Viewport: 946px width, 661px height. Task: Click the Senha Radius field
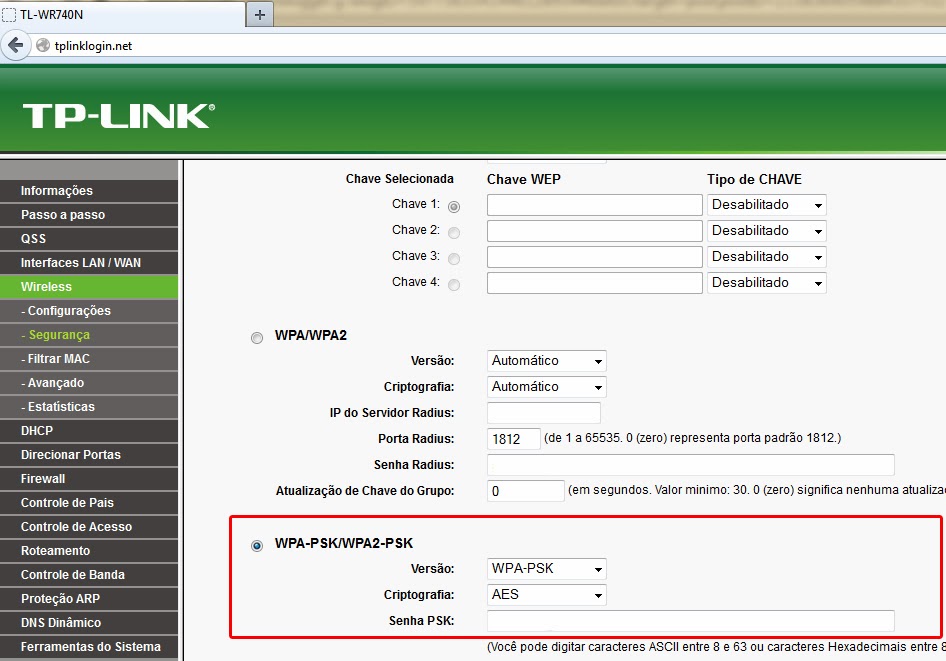pos(691,464)
